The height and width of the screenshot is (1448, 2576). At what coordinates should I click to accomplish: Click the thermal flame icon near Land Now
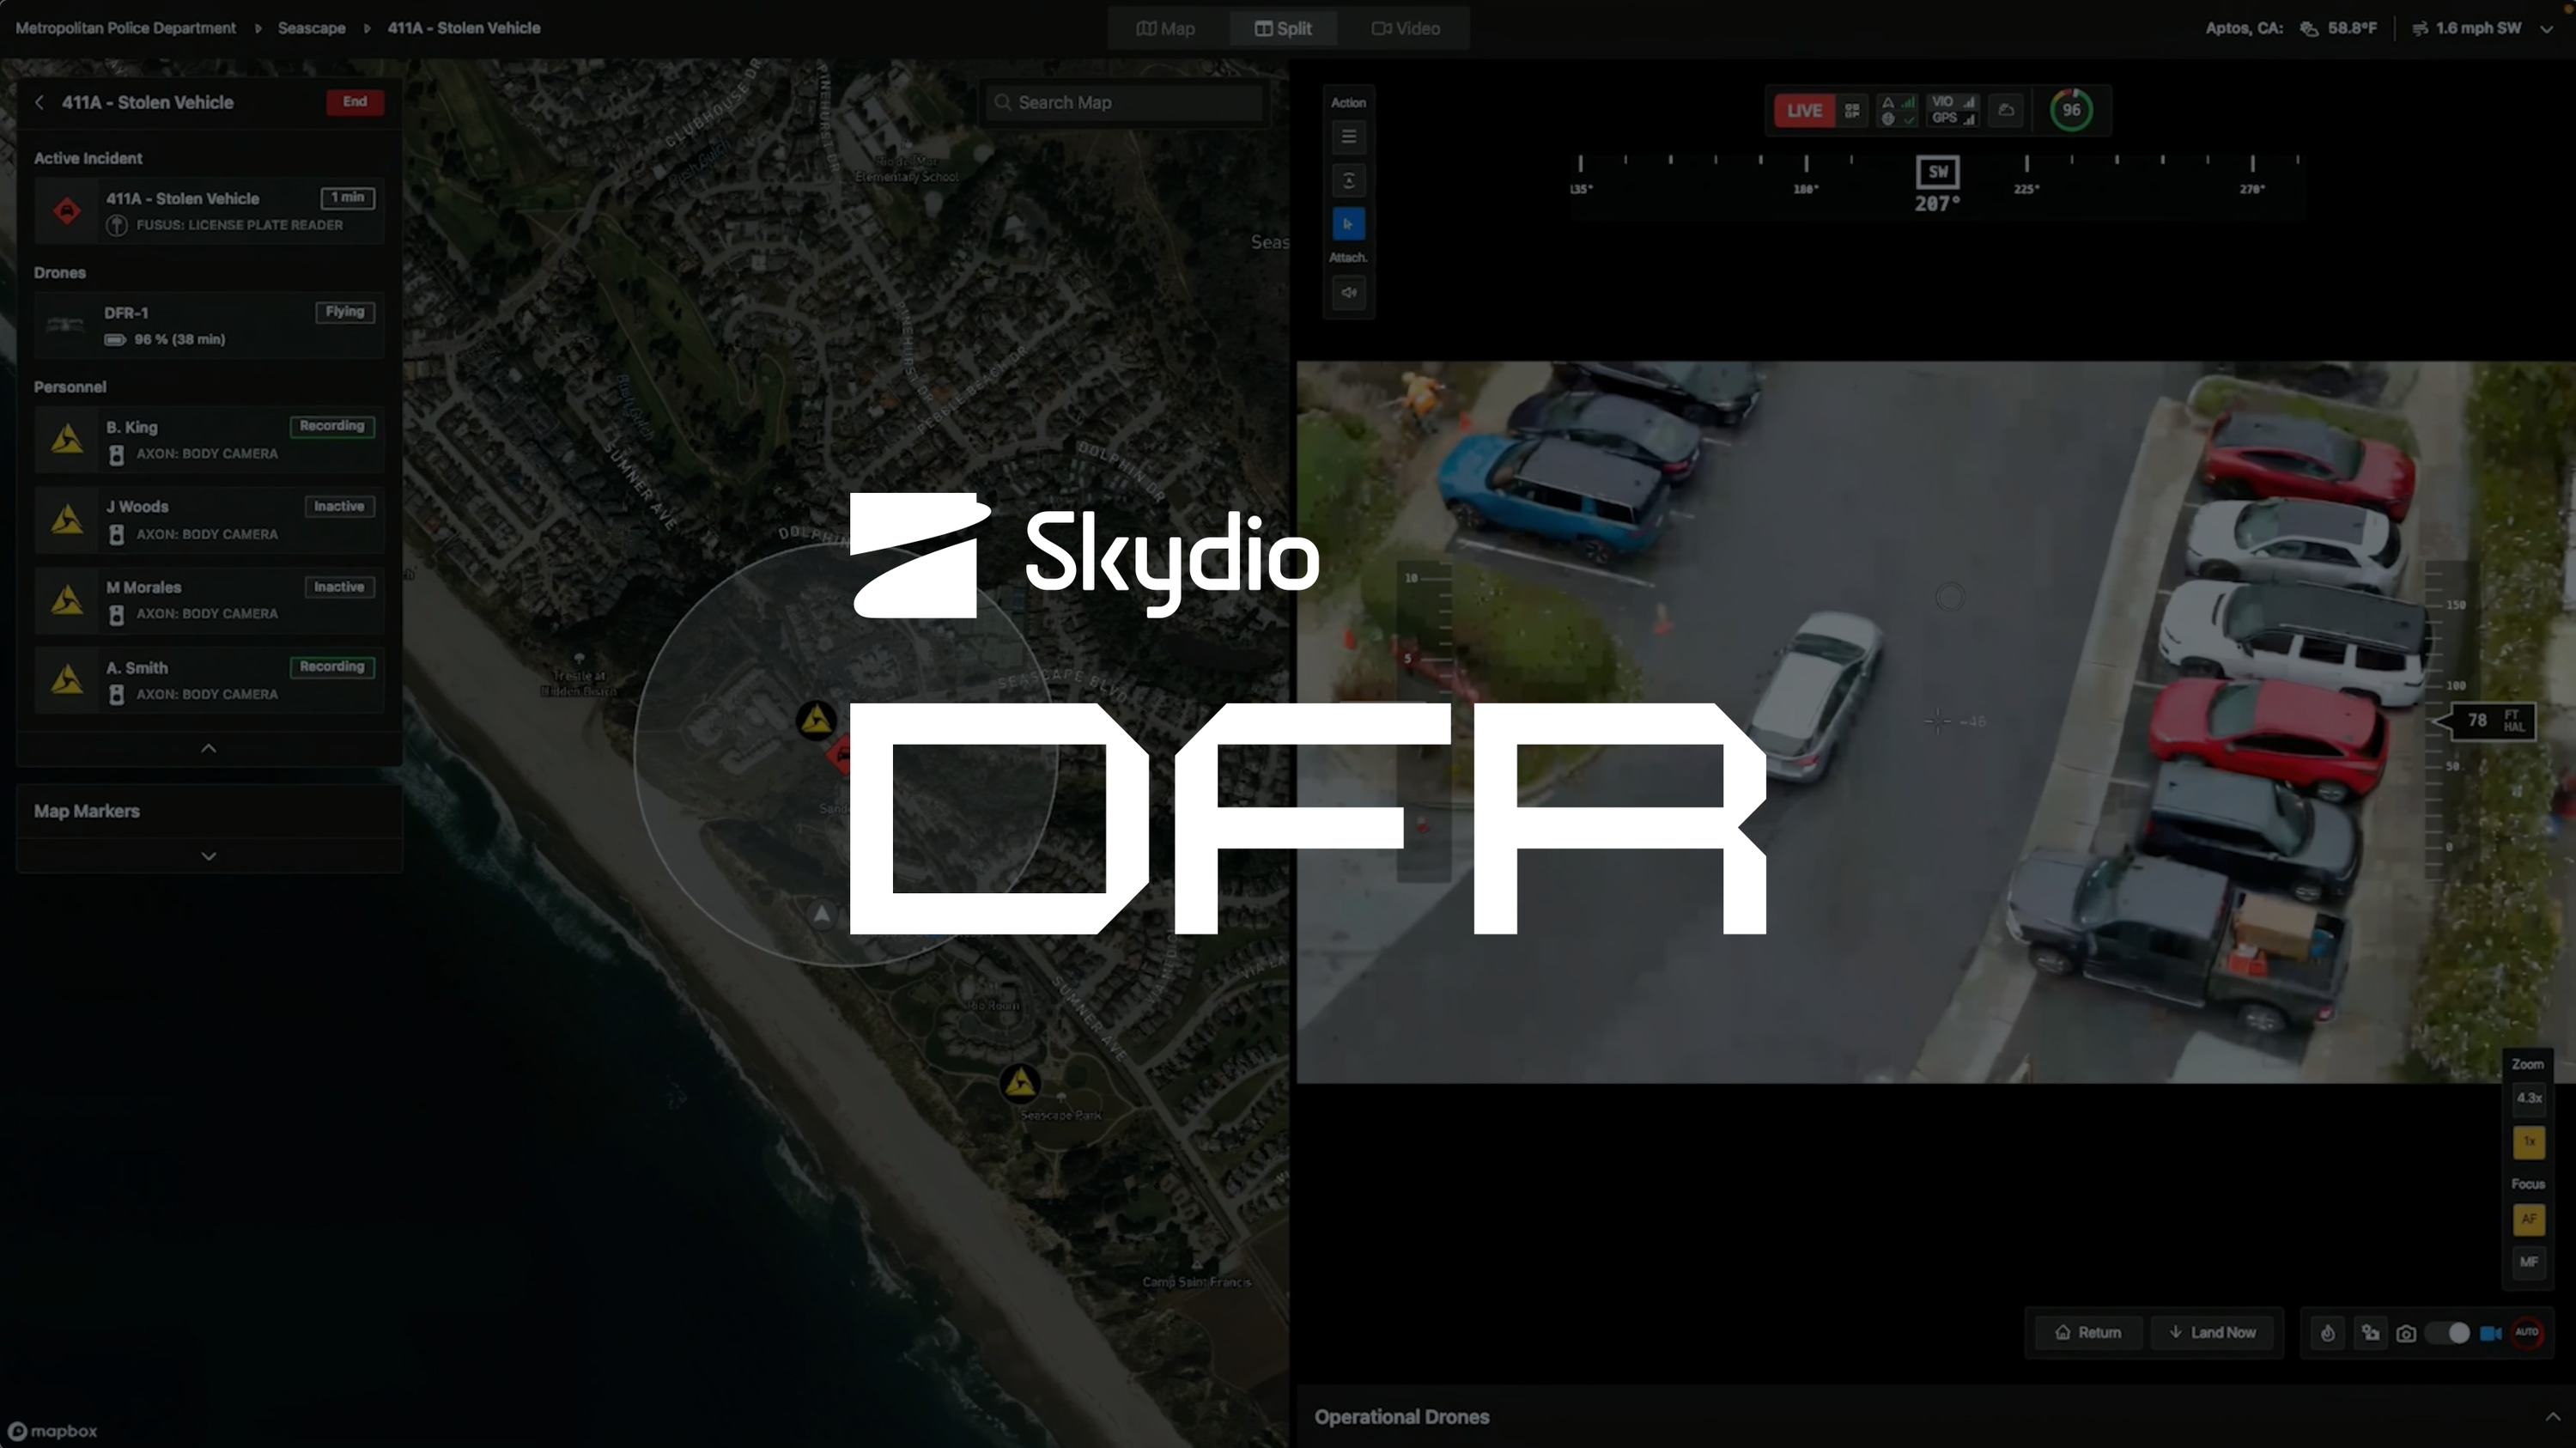(x=2327, y=1333)
